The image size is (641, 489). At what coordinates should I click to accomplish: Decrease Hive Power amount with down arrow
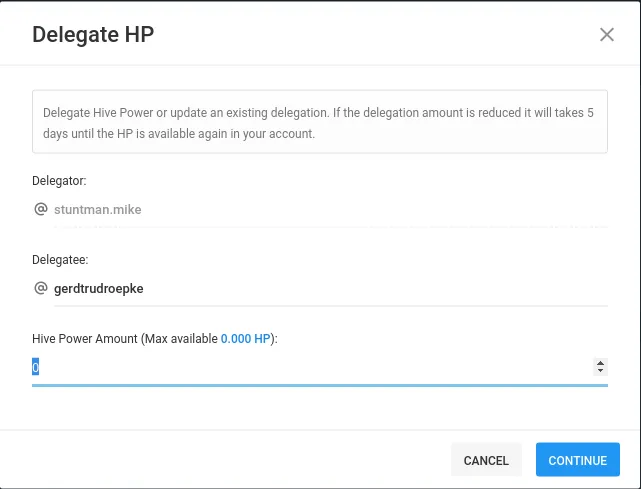(x=600, y=370)
